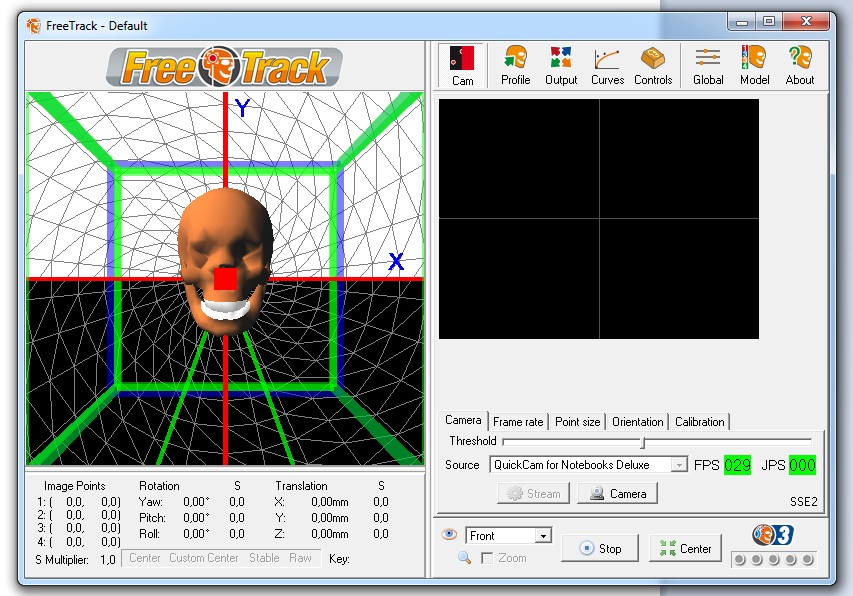The width and height of the screenshot is (853, 596).
Task: Click the Custom Center status label
Action: click(203, 558)
